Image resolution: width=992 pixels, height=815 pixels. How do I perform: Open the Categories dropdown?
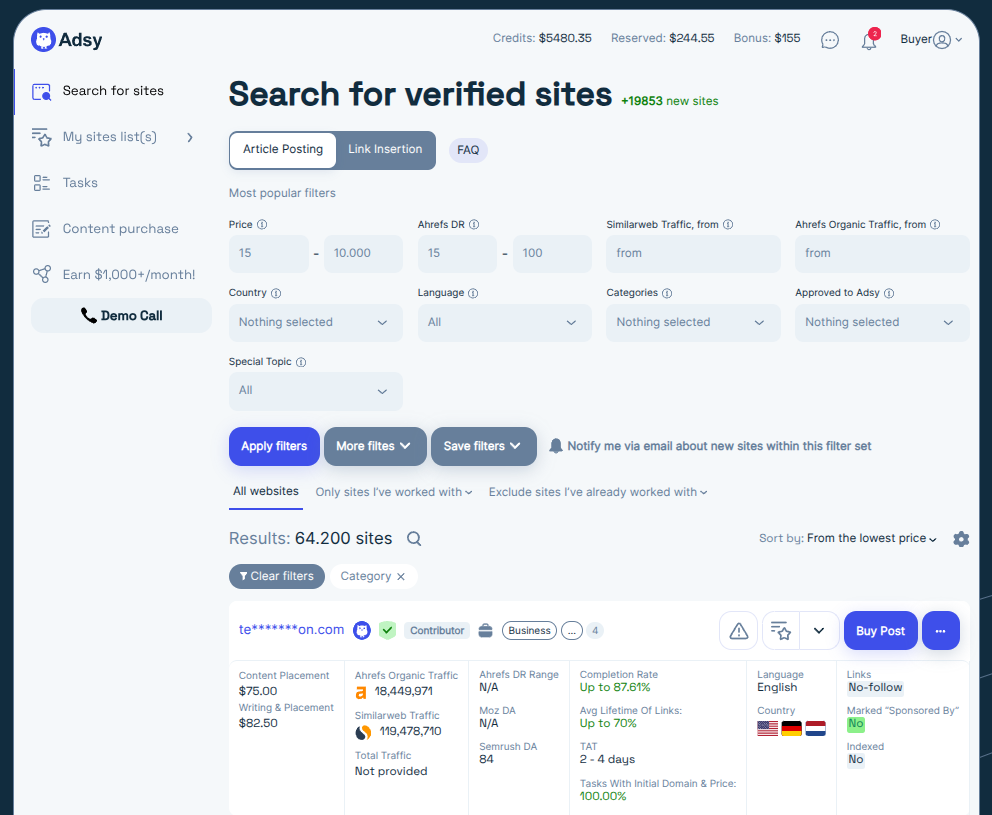(x=692, y=323)
